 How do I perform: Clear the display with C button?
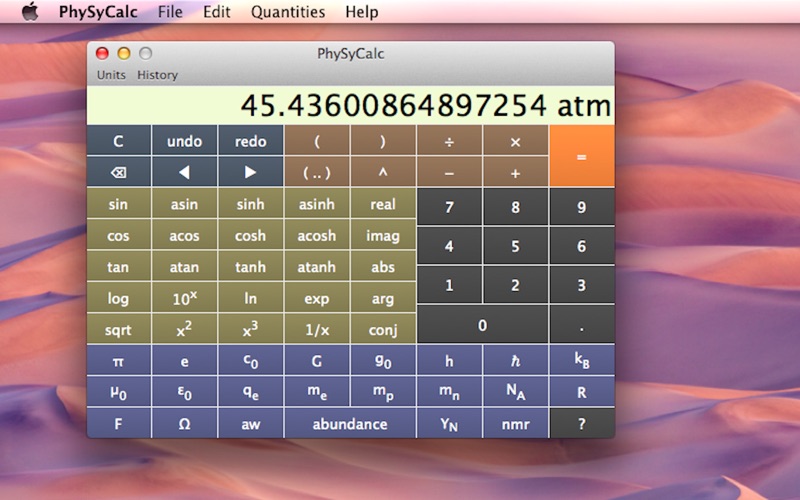[118, 141]
